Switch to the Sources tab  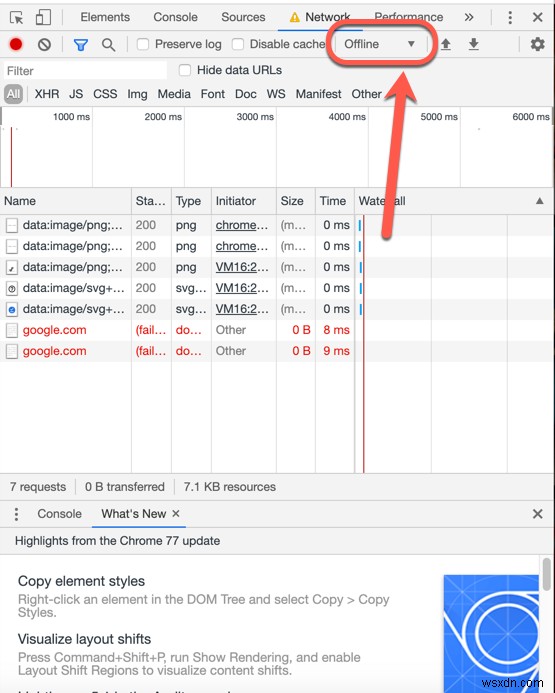point(243,17)
